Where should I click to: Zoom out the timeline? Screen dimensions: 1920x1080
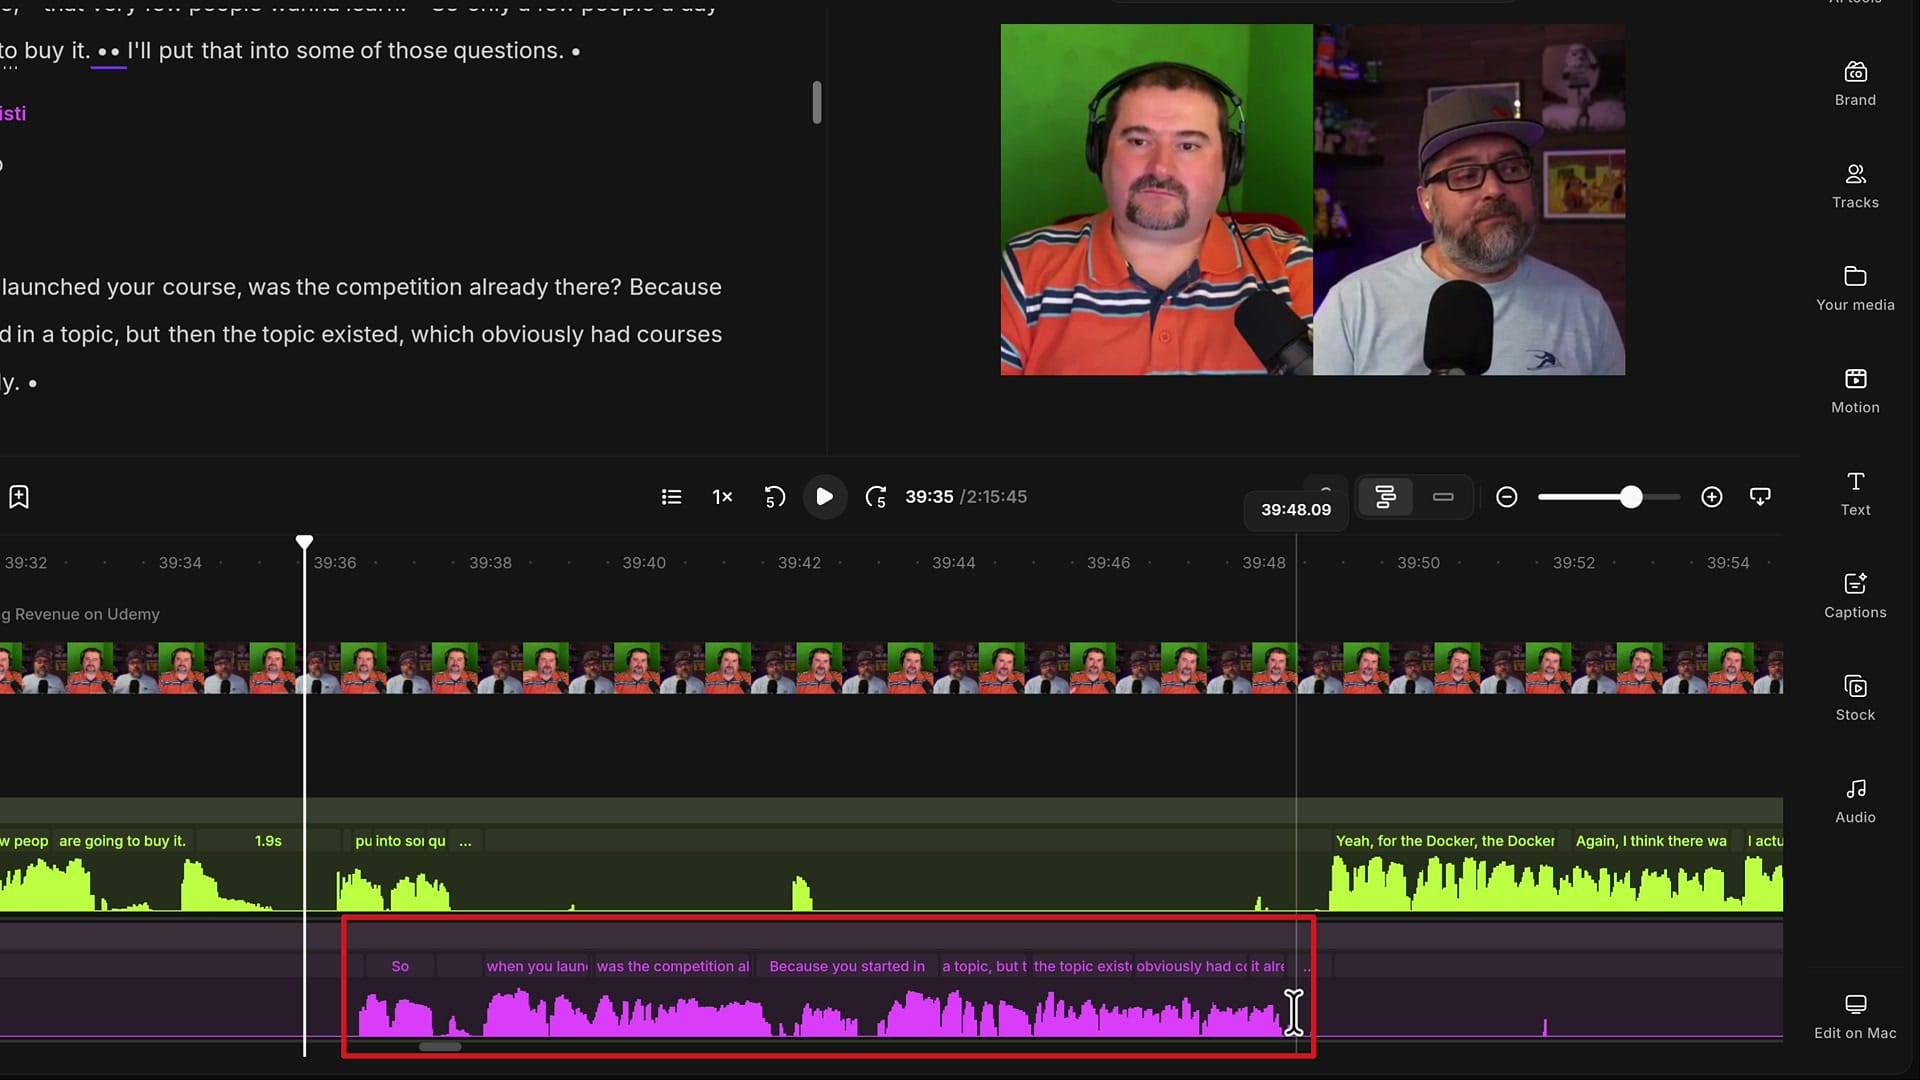click(x=1506, y=497)
